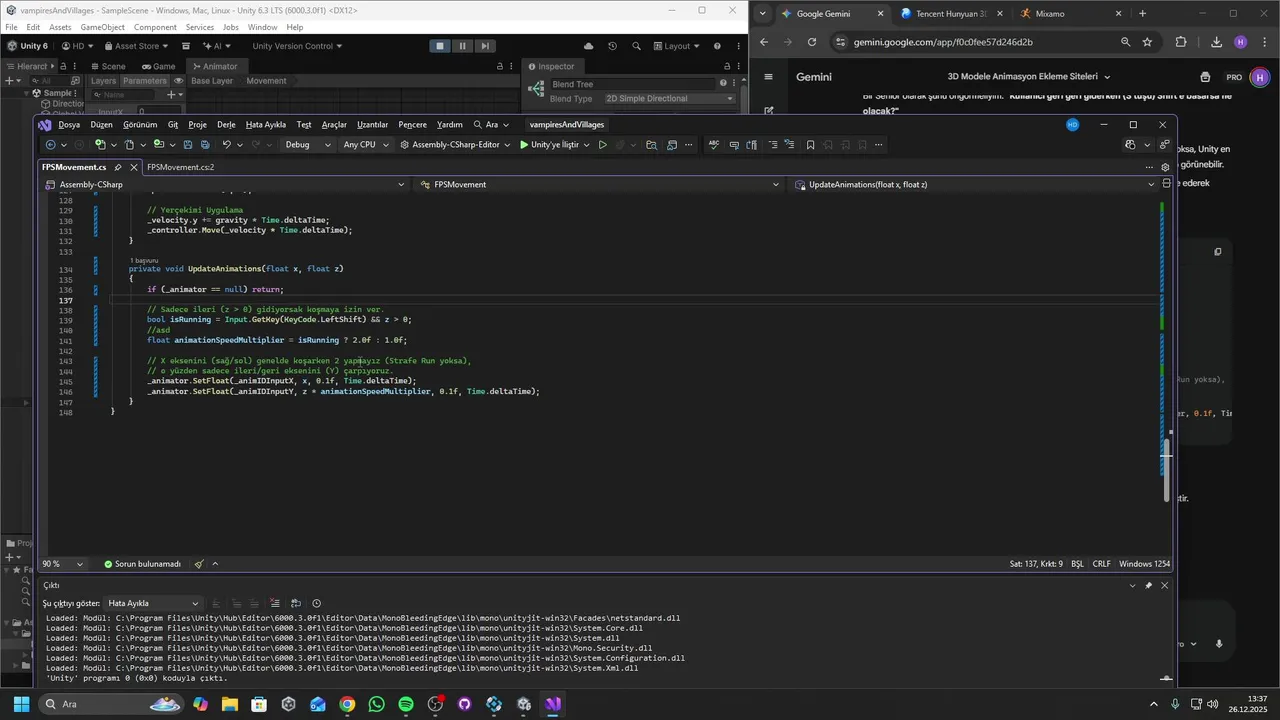
Task: Open the Hata Ayıklama output source dropdown
Action: tap(153, 603)
